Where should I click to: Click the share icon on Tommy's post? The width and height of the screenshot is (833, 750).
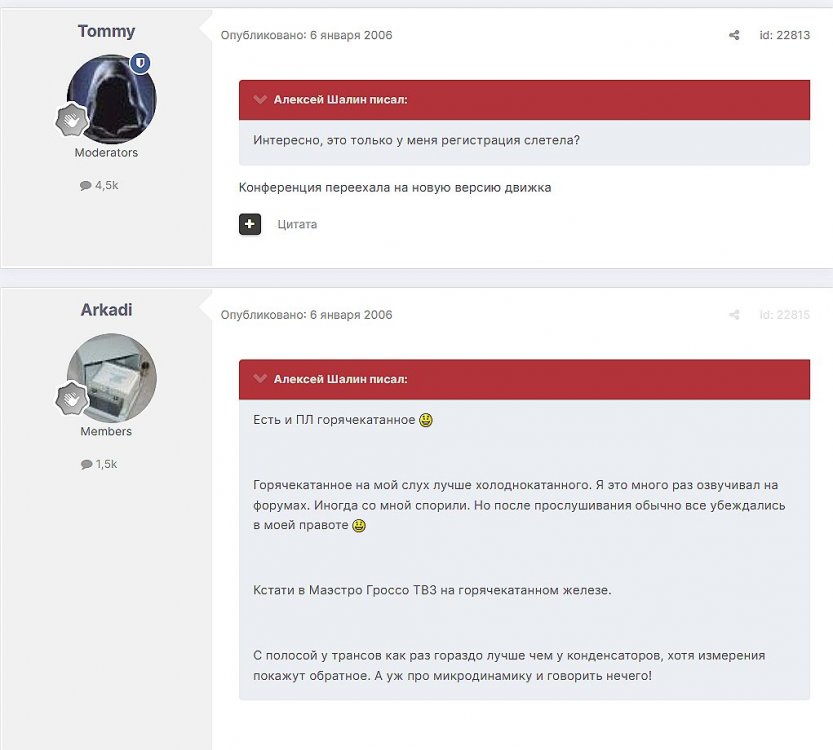734,35
